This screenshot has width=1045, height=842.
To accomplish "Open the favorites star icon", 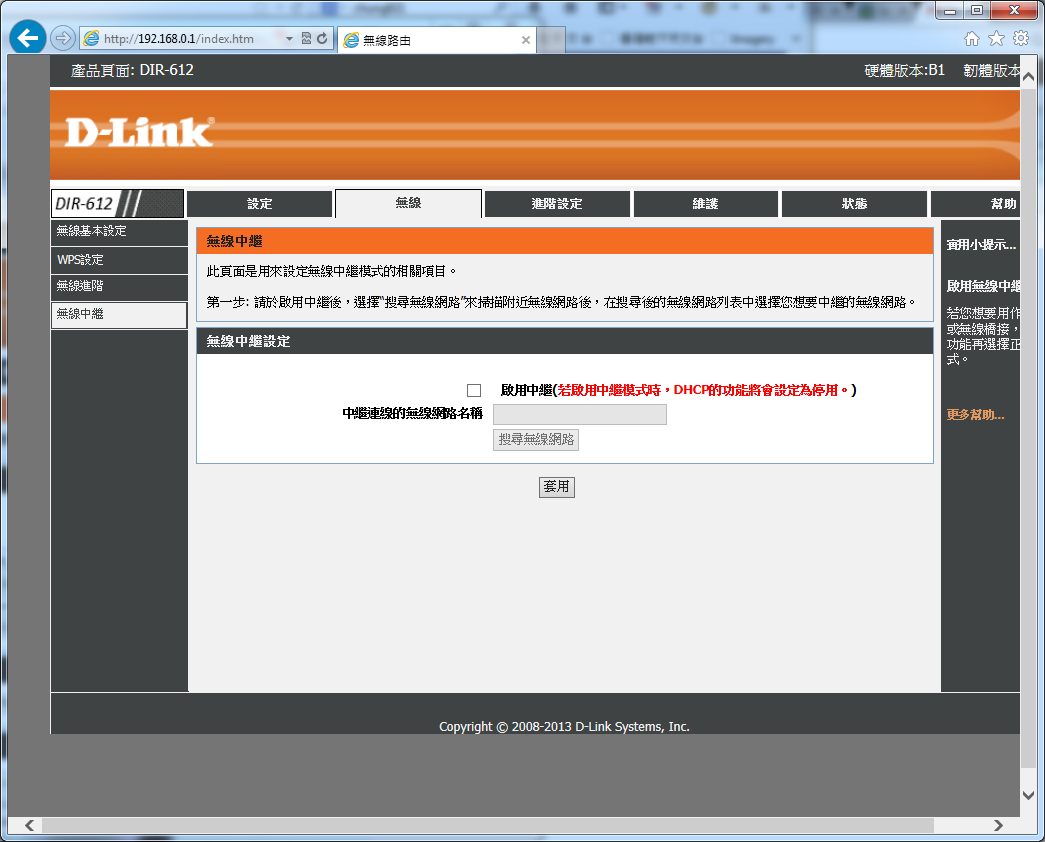I will coord(996,38).
